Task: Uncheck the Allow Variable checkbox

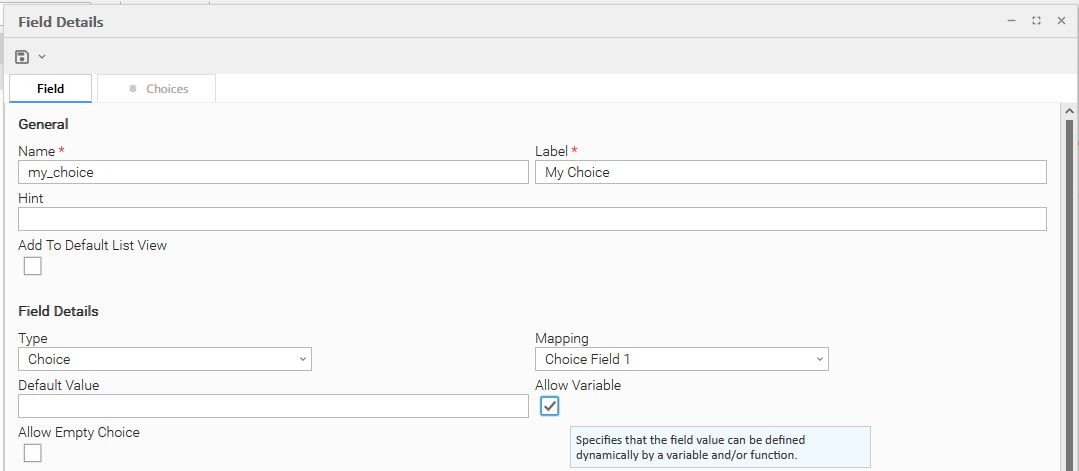Action: tap(549, 406)
